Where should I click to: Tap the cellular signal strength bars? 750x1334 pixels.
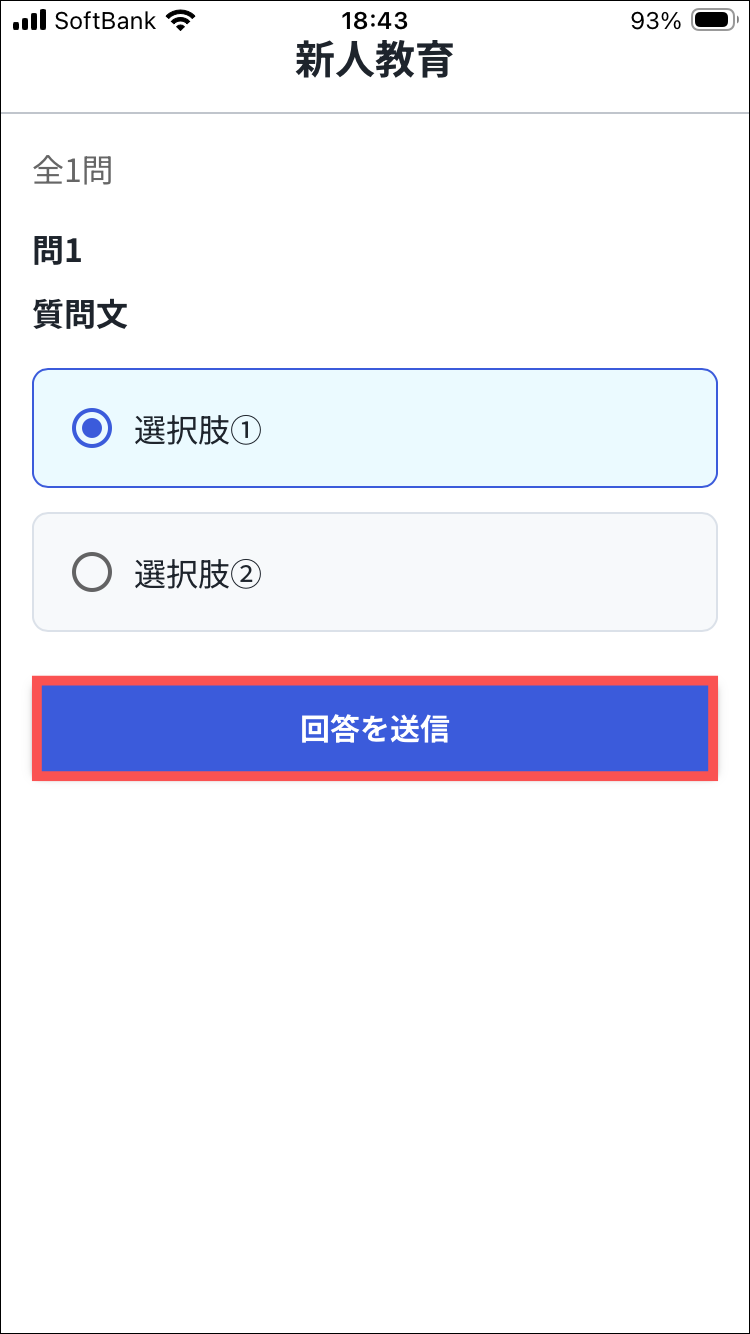[x=29, y=20]
